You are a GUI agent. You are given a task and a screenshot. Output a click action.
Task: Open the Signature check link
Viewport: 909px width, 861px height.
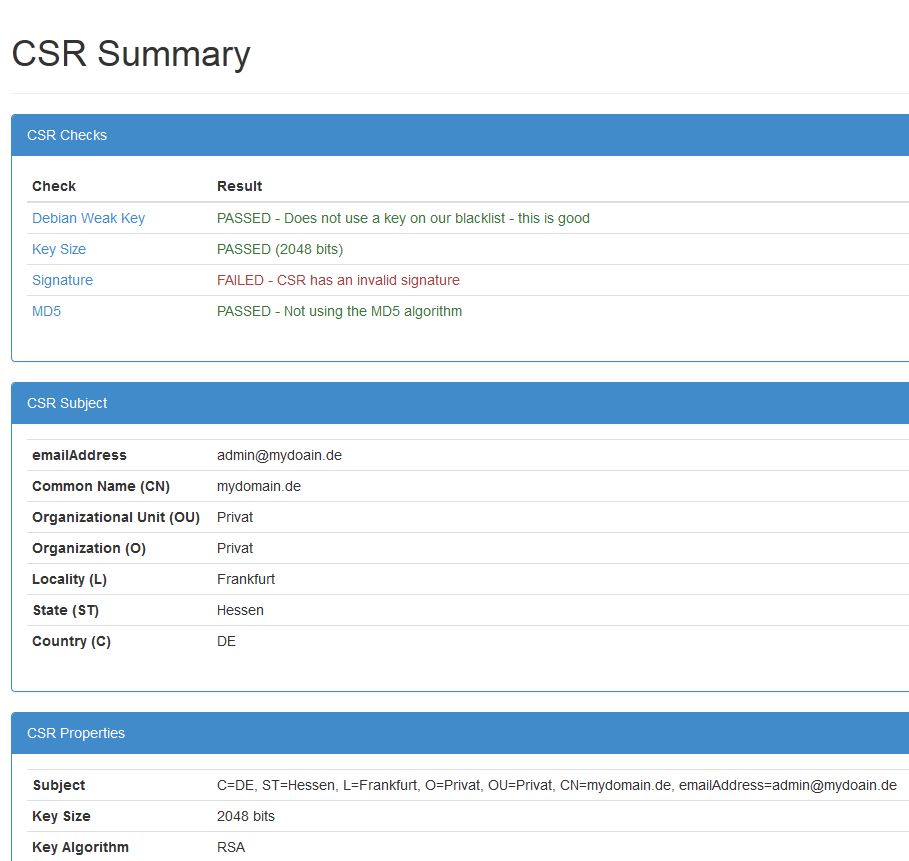[62, 280]
